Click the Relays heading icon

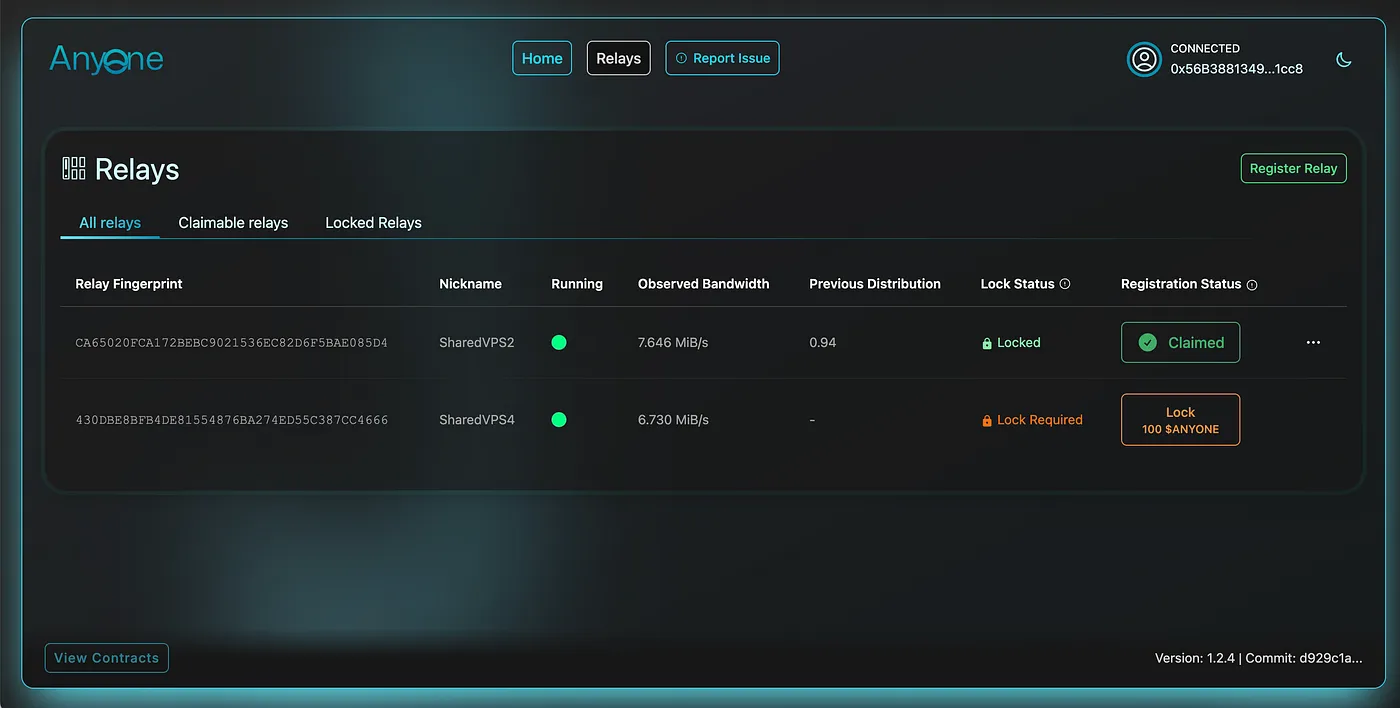click(74, 168)
